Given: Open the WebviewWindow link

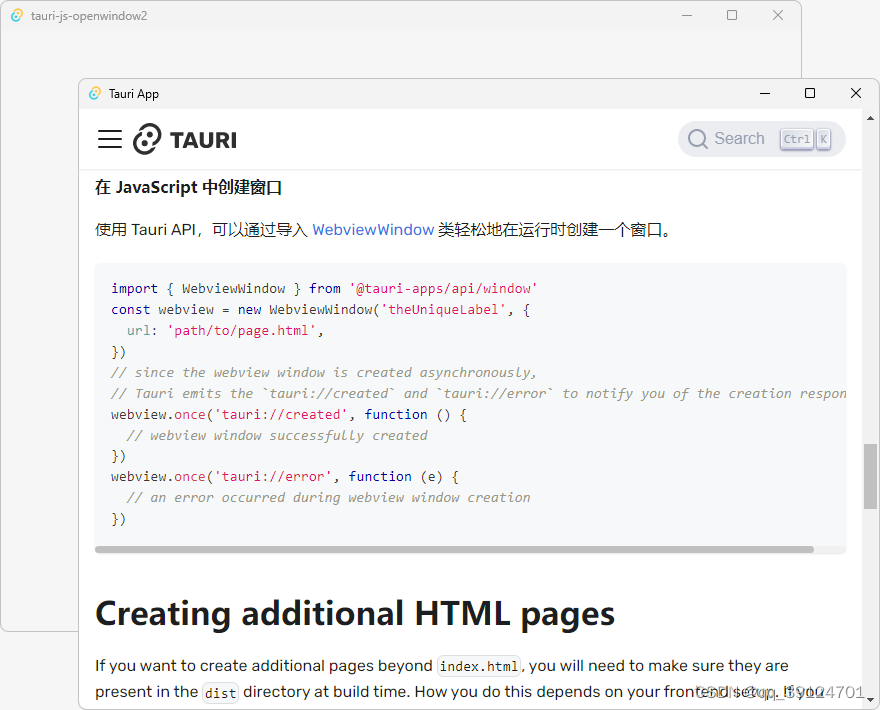Looking at the screenshot, I should click(373, 229).
